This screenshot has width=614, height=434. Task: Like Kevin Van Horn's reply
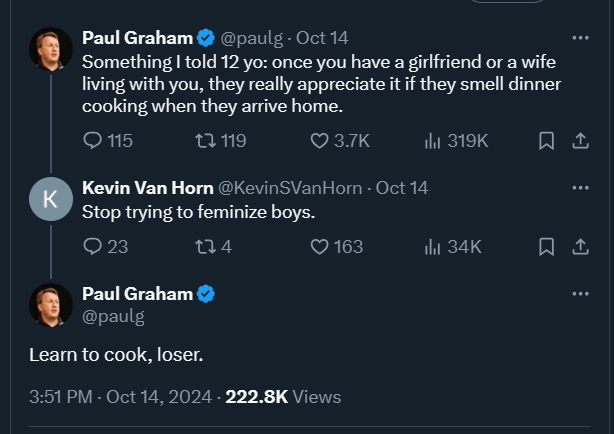click(320, 246)
